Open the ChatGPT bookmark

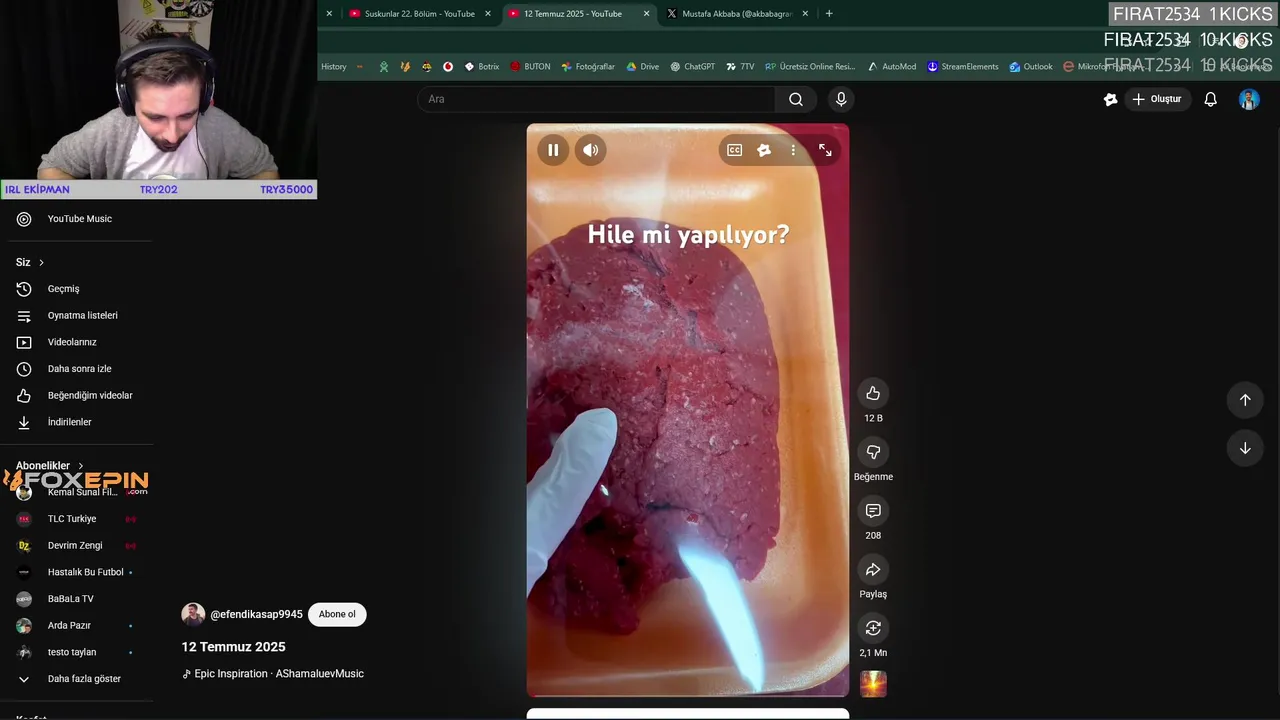(x=692, y=67)
